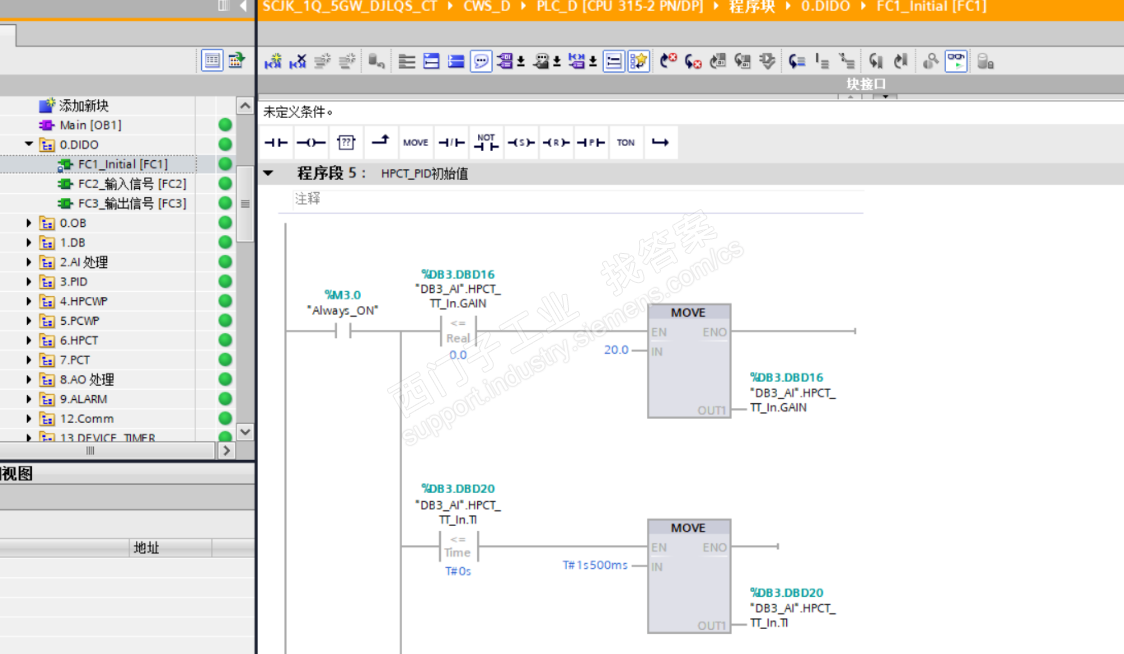The height and width of the screenshot is (654, 1124).
Task: Insert Set coil from favorites
Action: (x=521, y=143)
